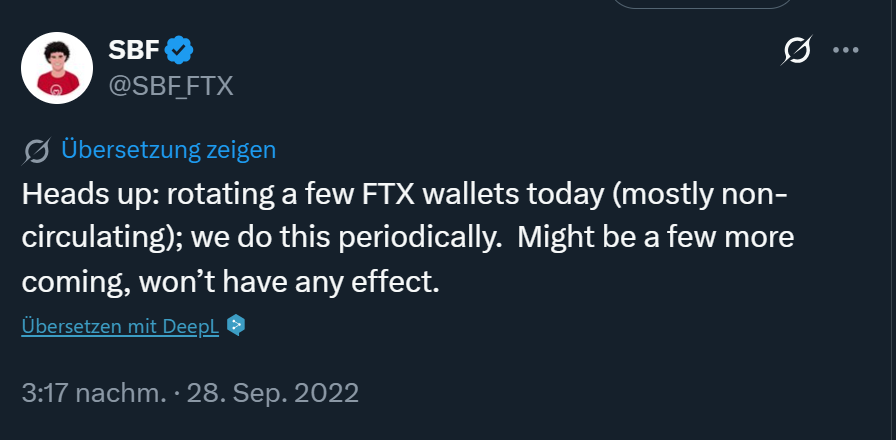The width and height of the screenshot is (896, 440).
Task: Click the word circulating in the tweet
Action: coord(92,238)
